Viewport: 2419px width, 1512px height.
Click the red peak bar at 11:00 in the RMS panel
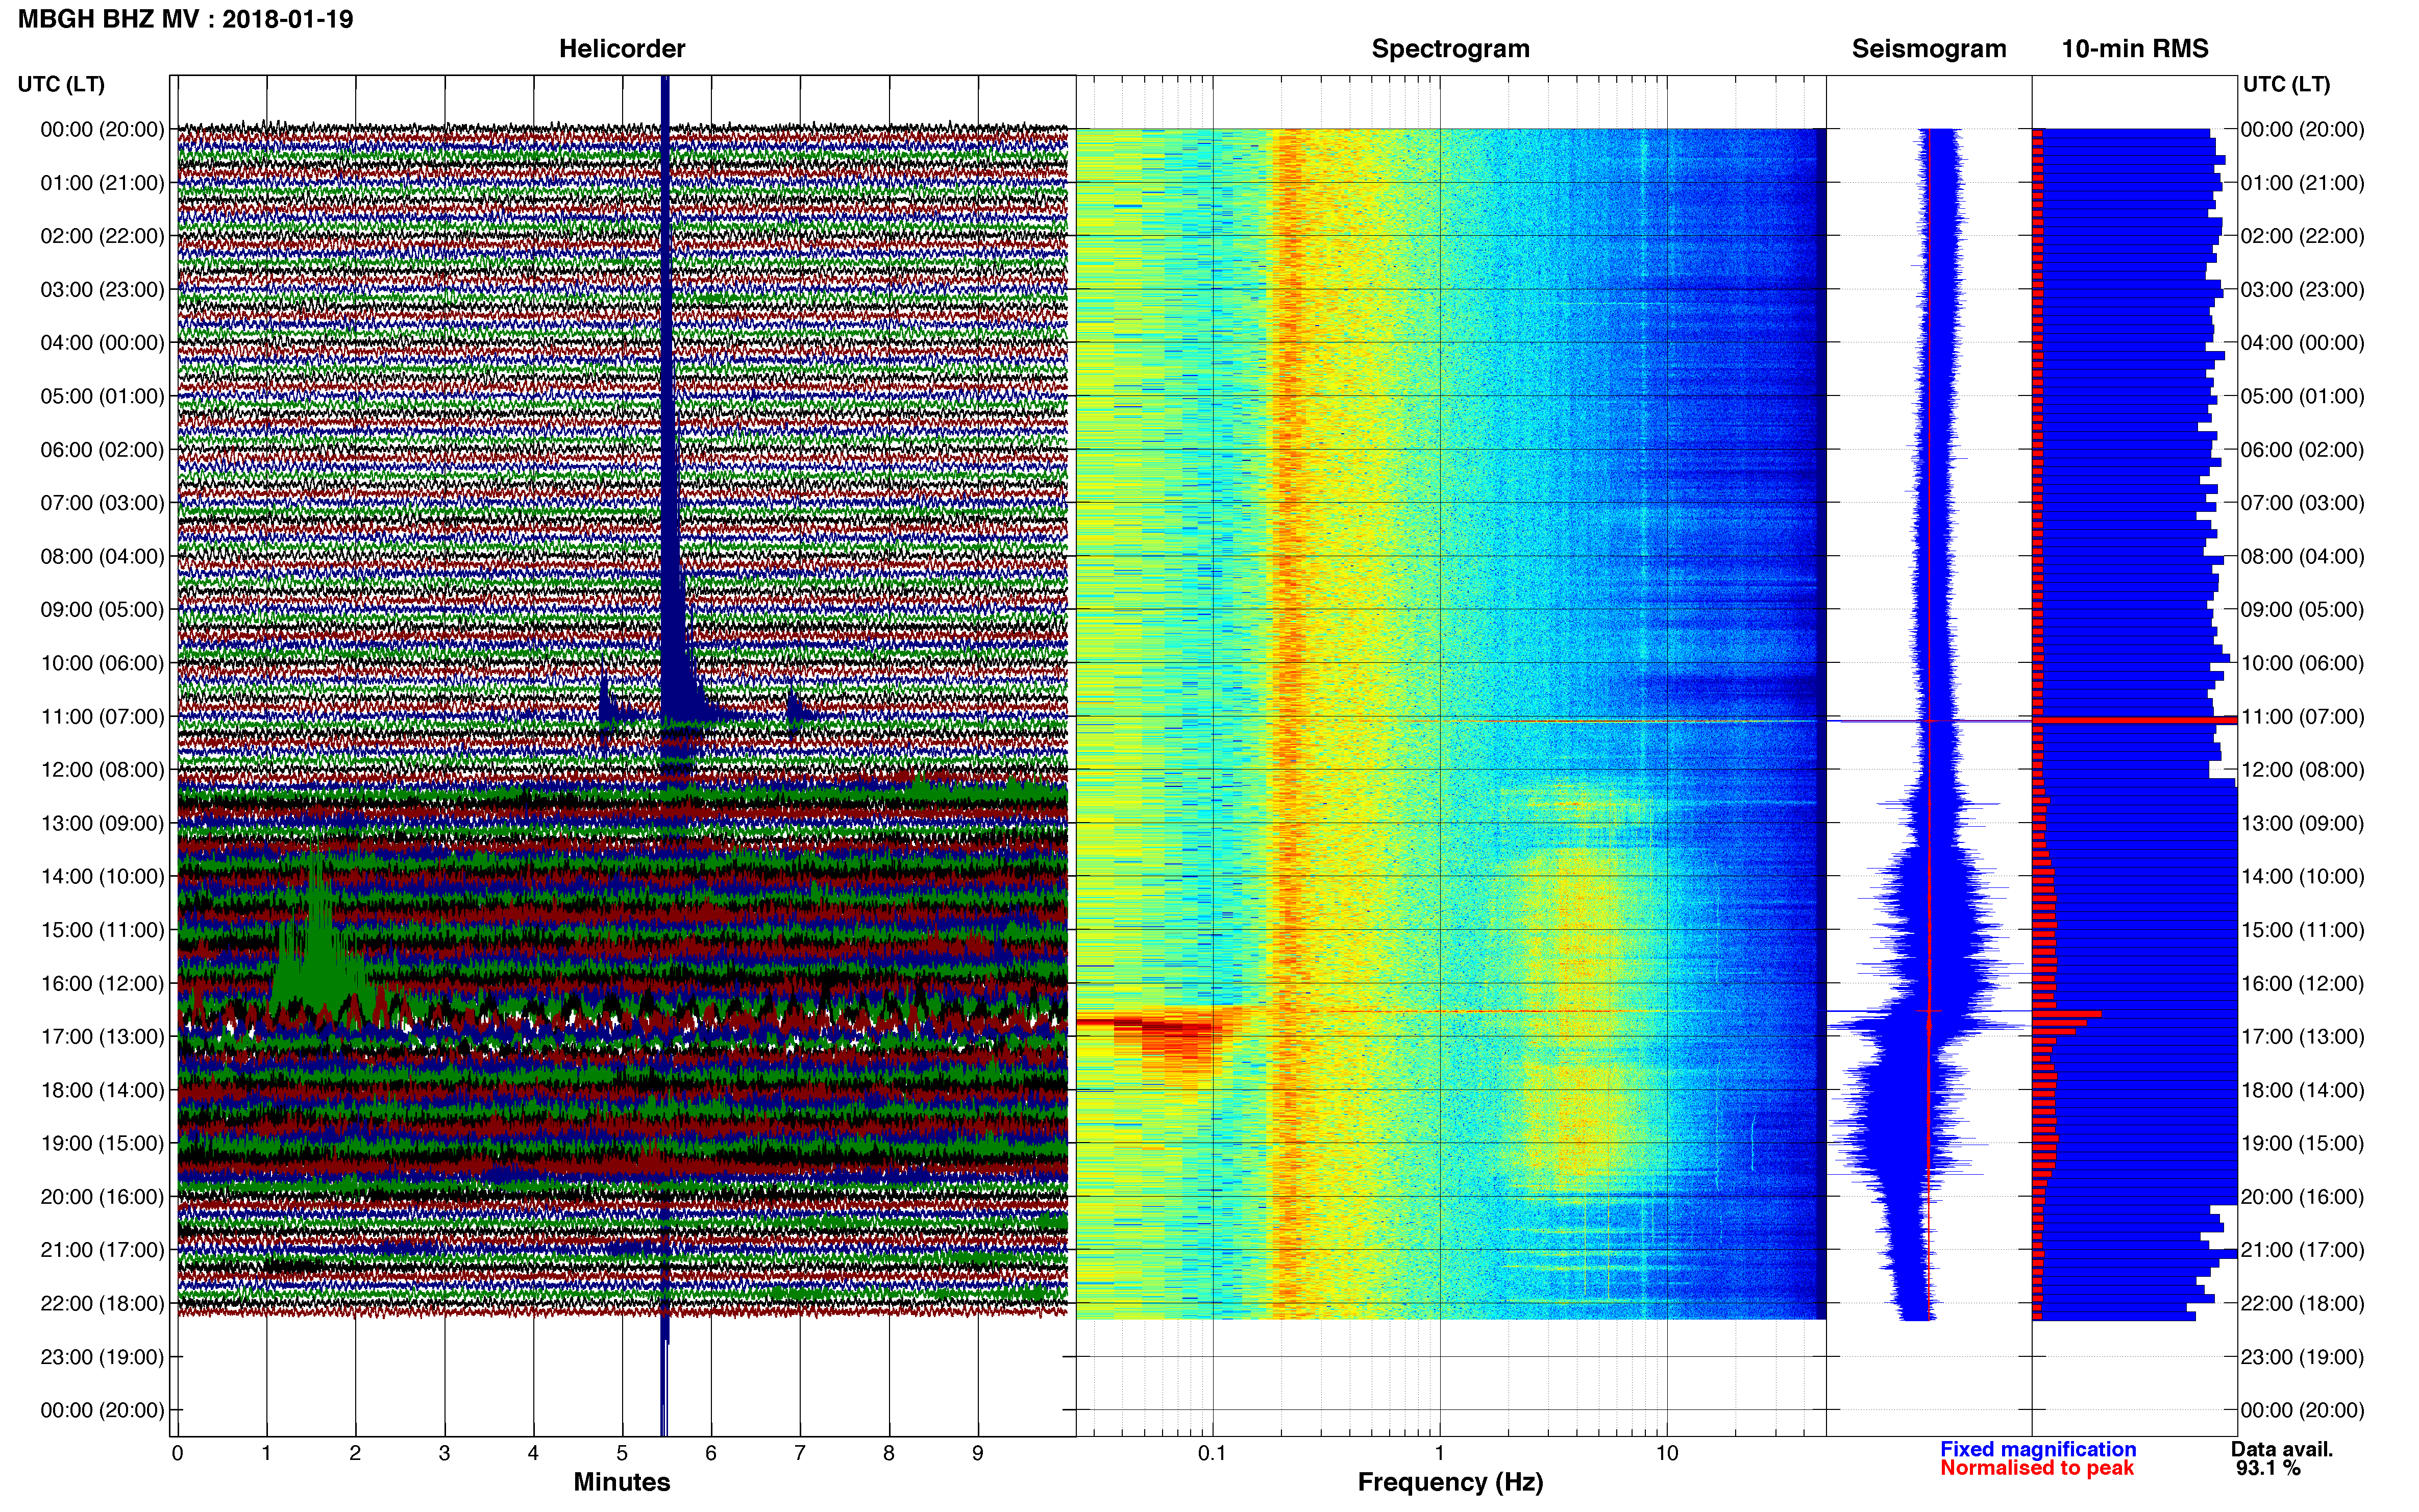pos(2134,720)
